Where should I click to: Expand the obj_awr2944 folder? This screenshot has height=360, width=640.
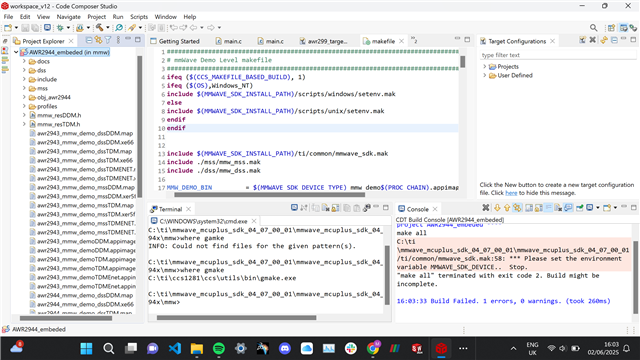24,97
